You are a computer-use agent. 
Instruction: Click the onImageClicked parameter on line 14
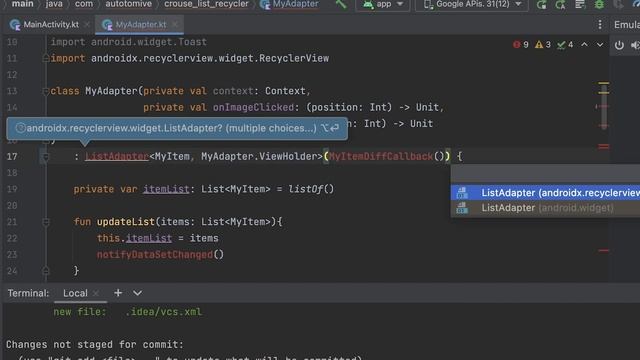[253, 107]
